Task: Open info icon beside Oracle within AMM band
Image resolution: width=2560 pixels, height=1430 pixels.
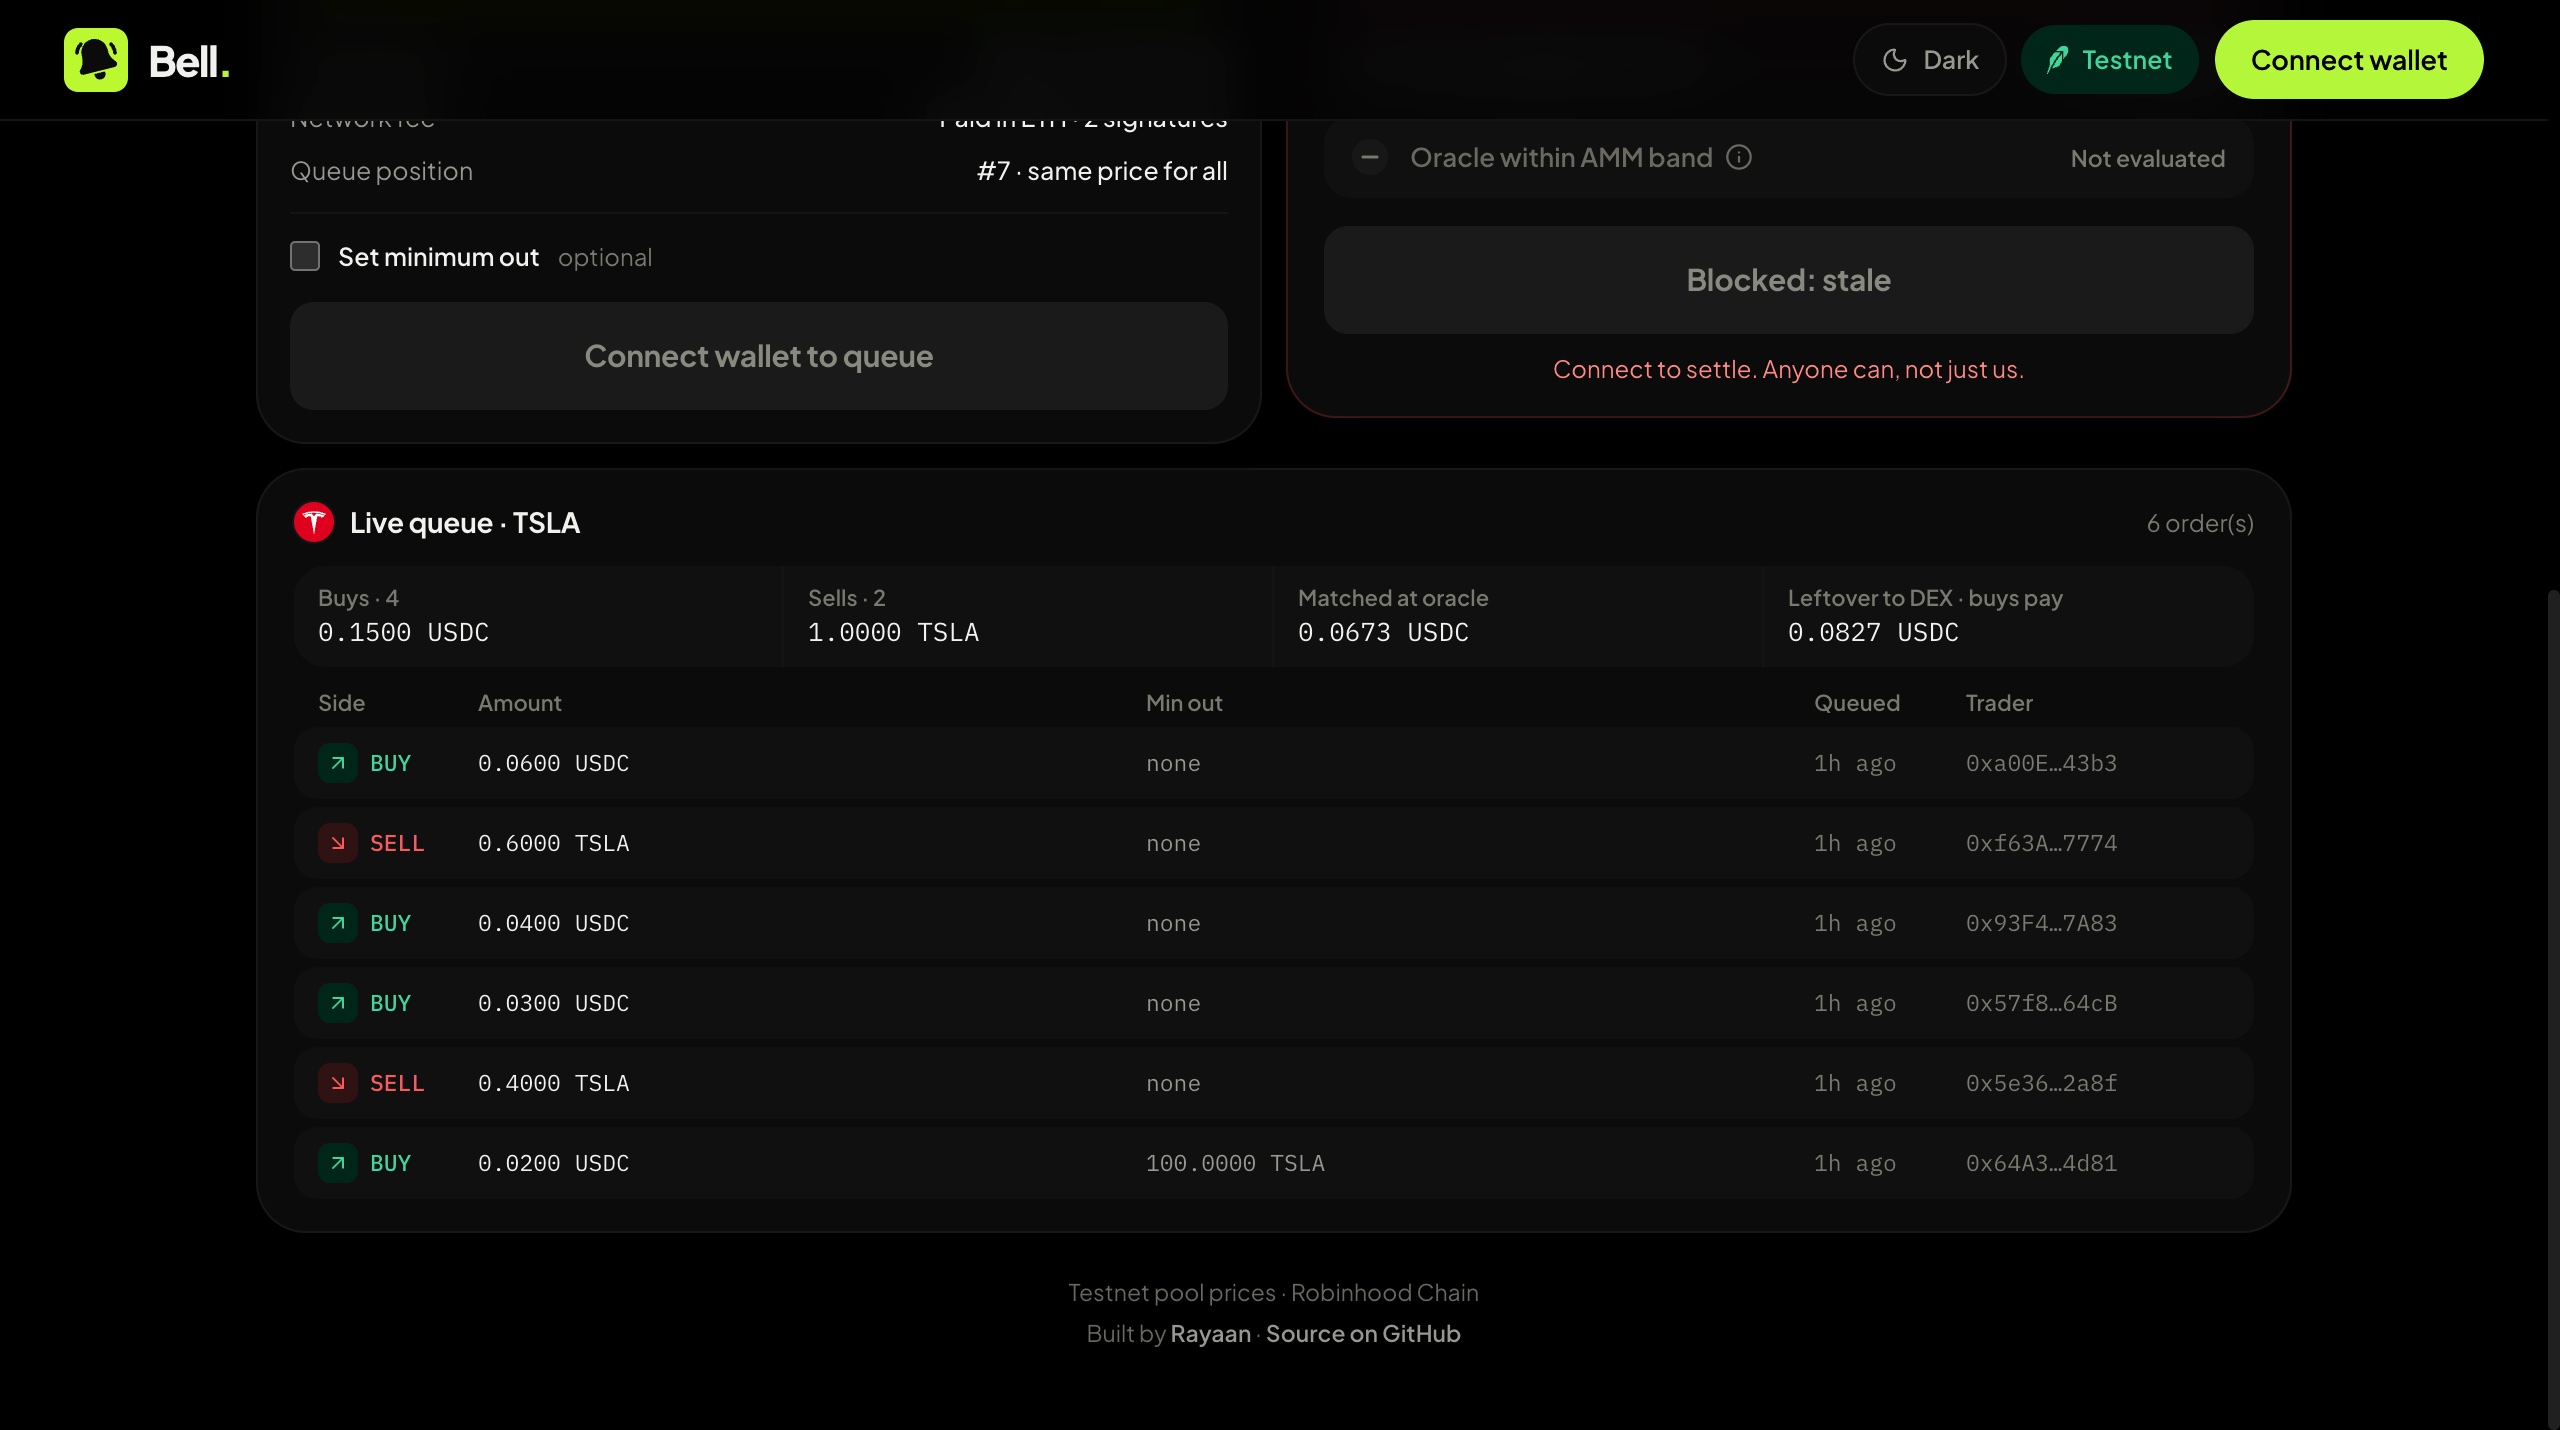Action: coord(1739,157)
